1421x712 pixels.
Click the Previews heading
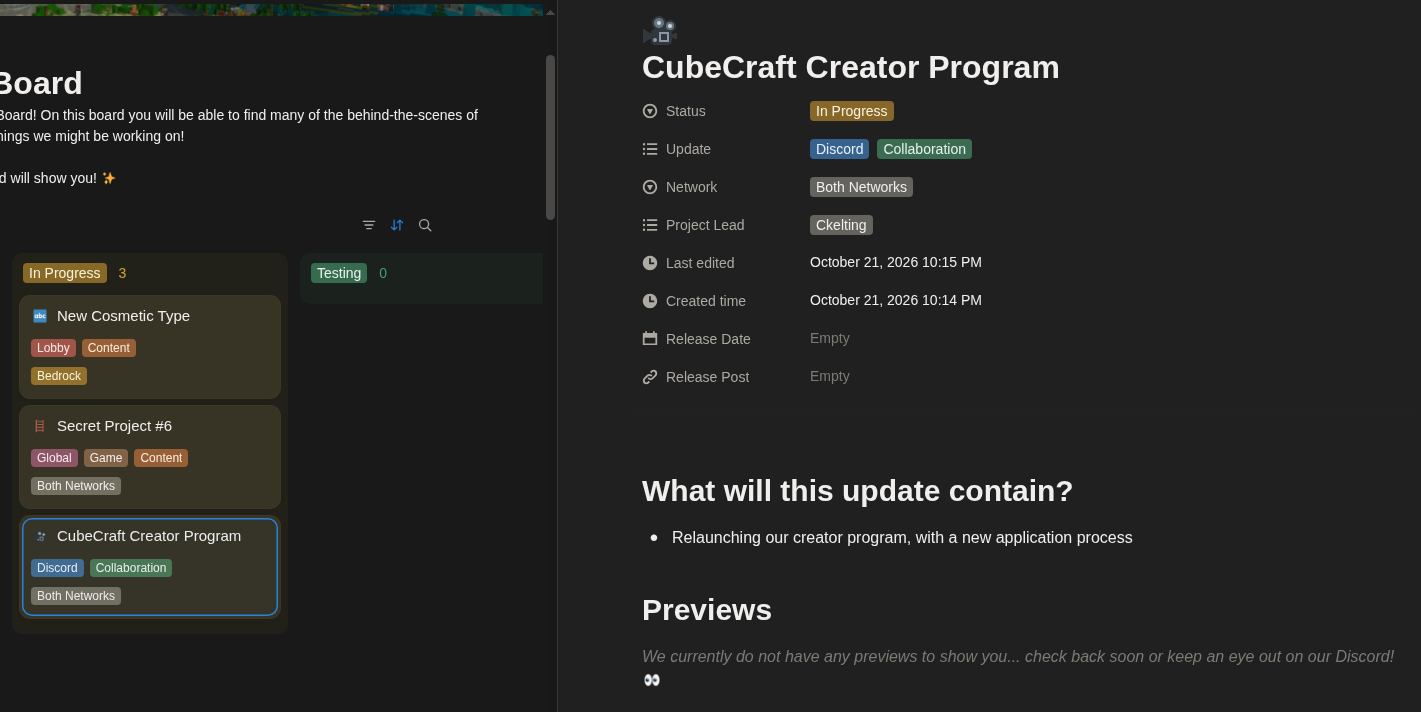707,610
